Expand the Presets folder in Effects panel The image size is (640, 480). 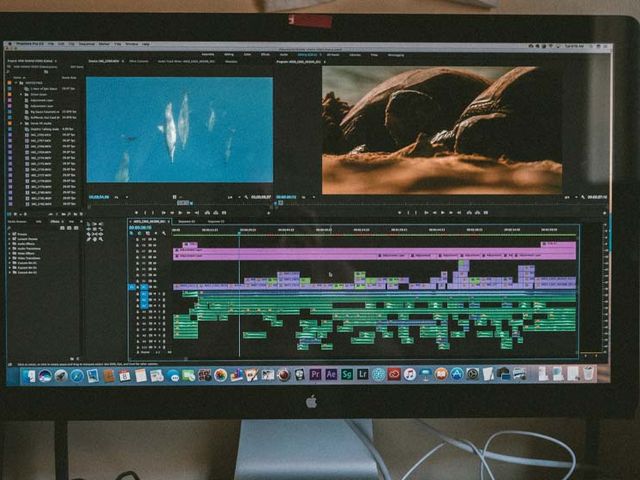point(12,234)
